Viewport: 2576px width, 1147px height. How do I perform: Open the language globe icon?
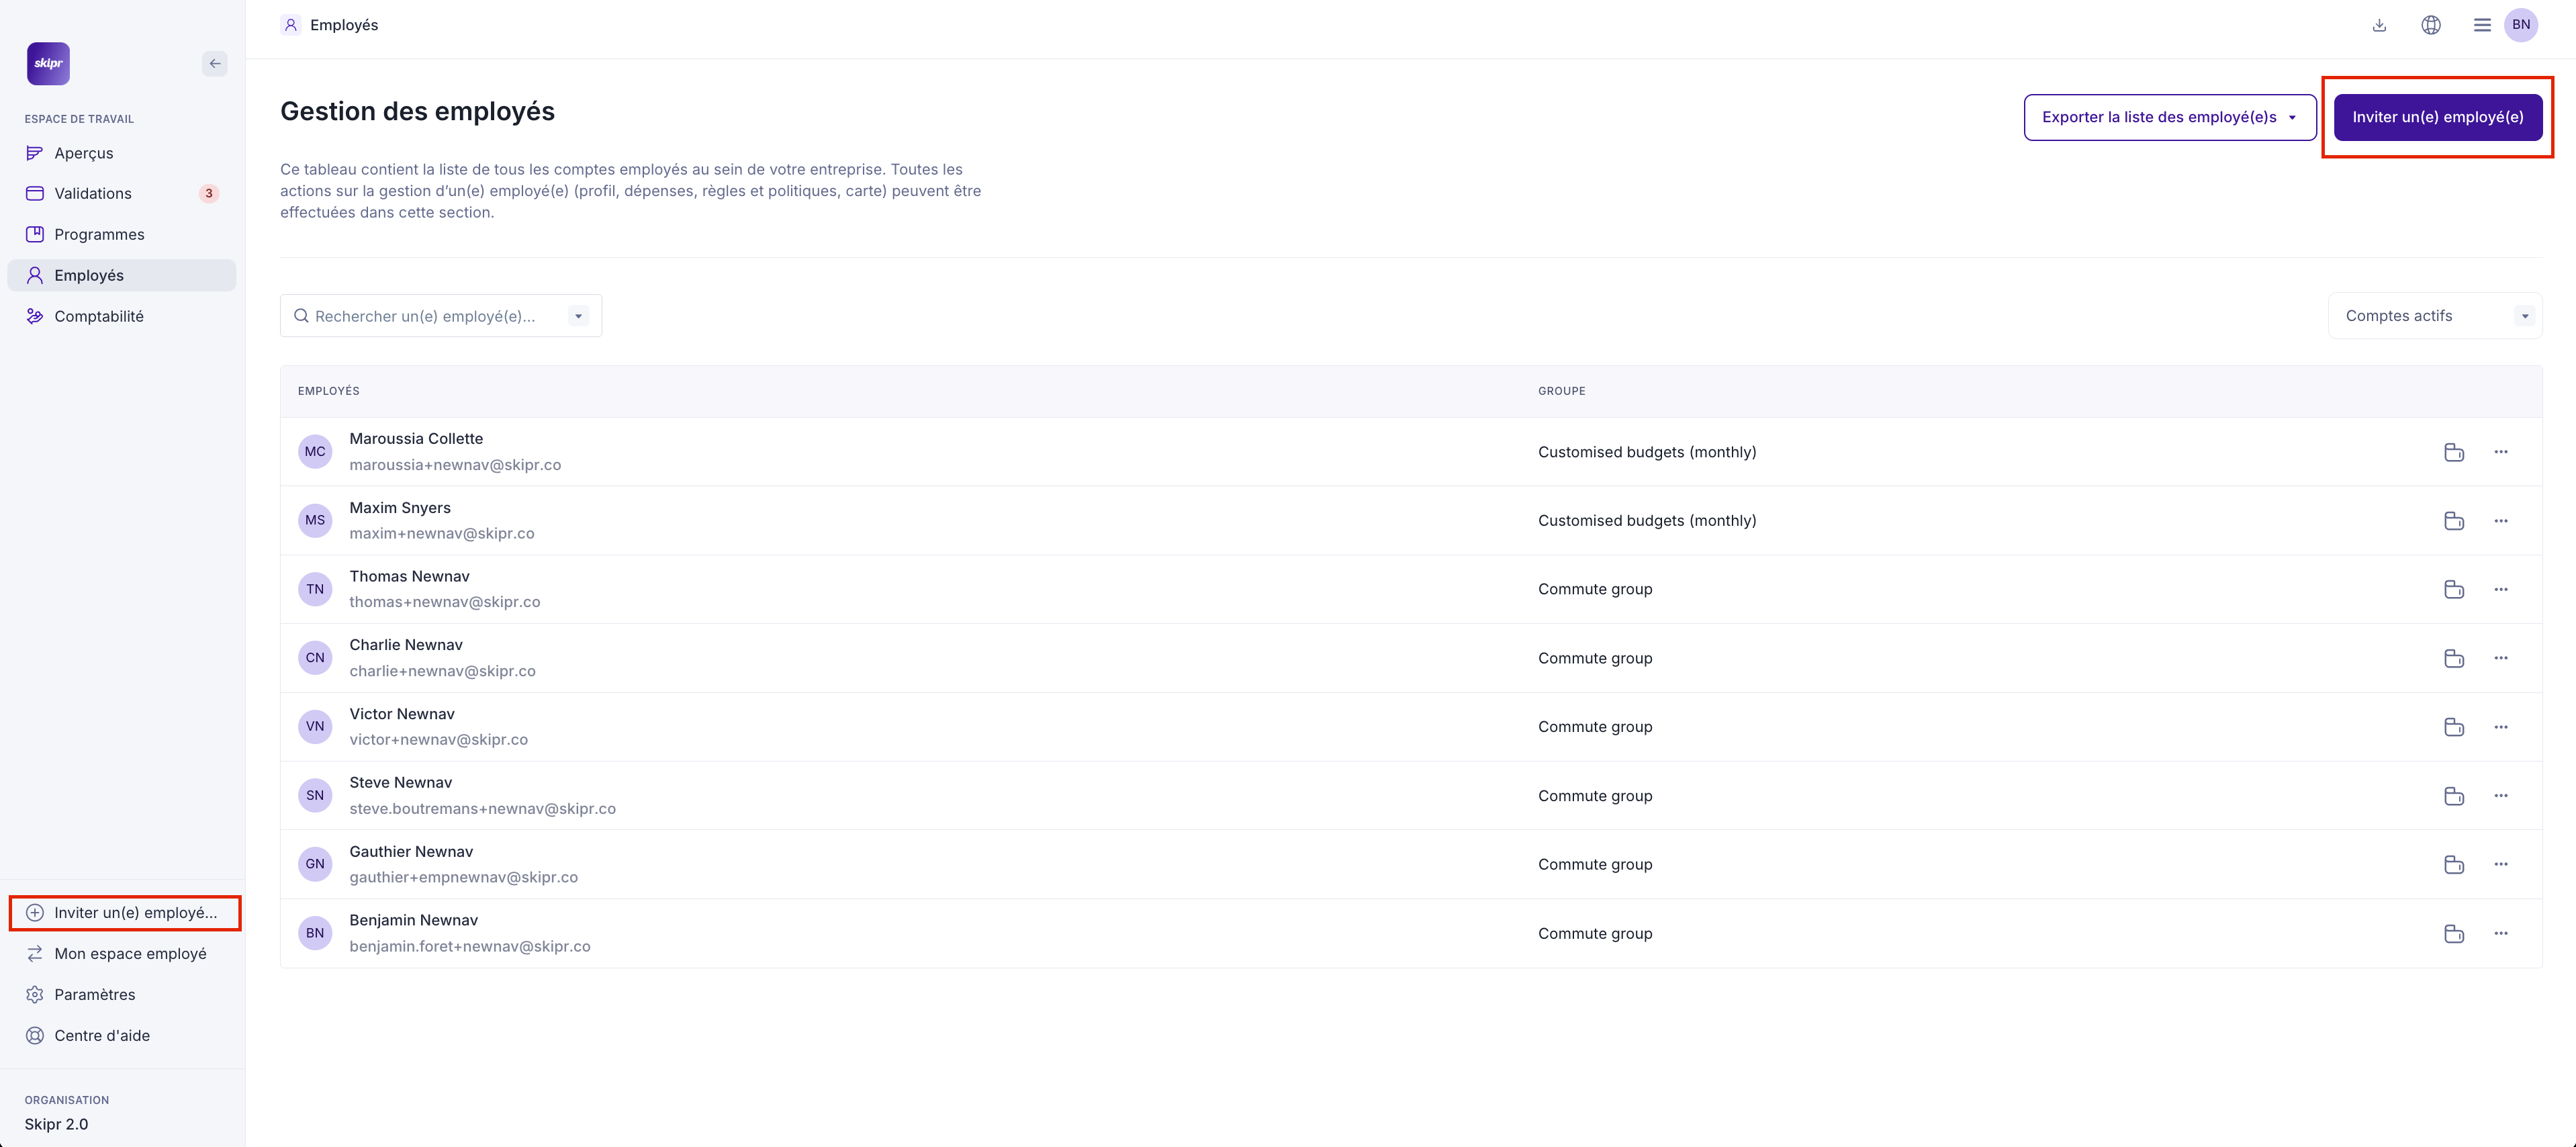pyautogui.click(x=2431, y=25)
